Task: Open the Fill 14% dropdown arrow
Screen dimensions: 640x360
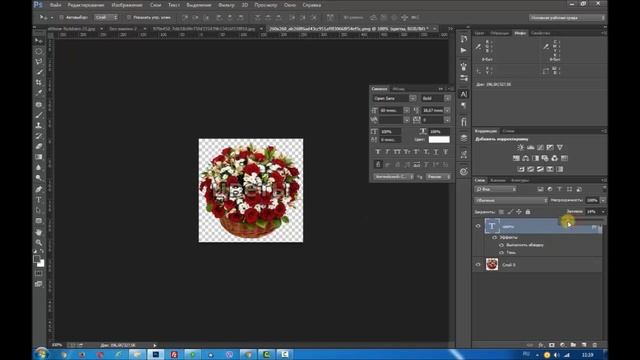Action: tap(603, 211)
